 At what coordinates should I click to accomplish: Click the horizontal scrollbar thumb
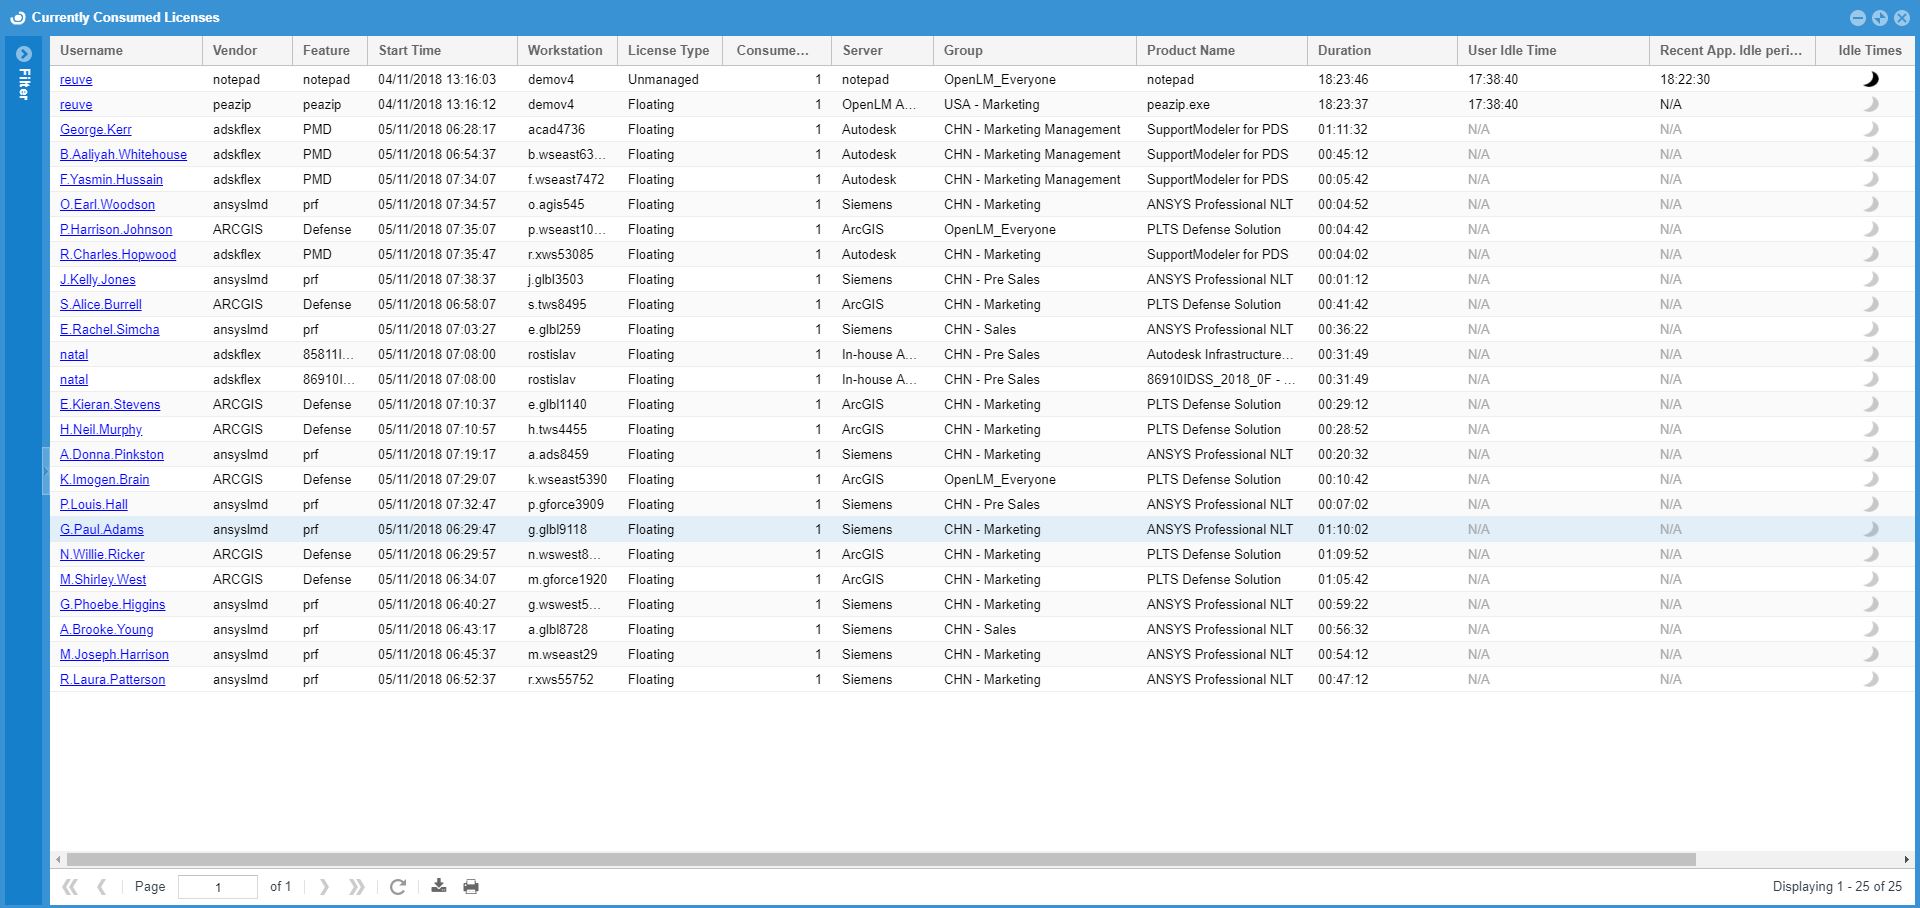(x=880, y=859)
